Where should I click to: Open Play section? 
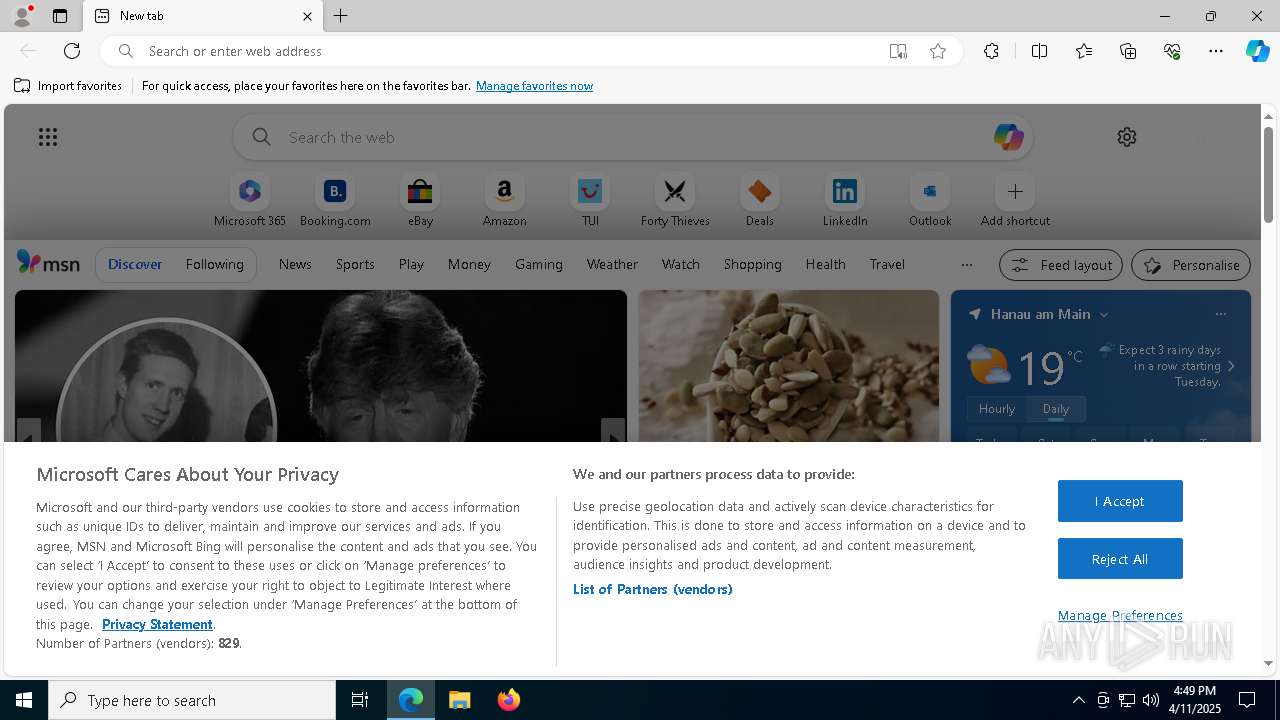click(x=411, y=264)
